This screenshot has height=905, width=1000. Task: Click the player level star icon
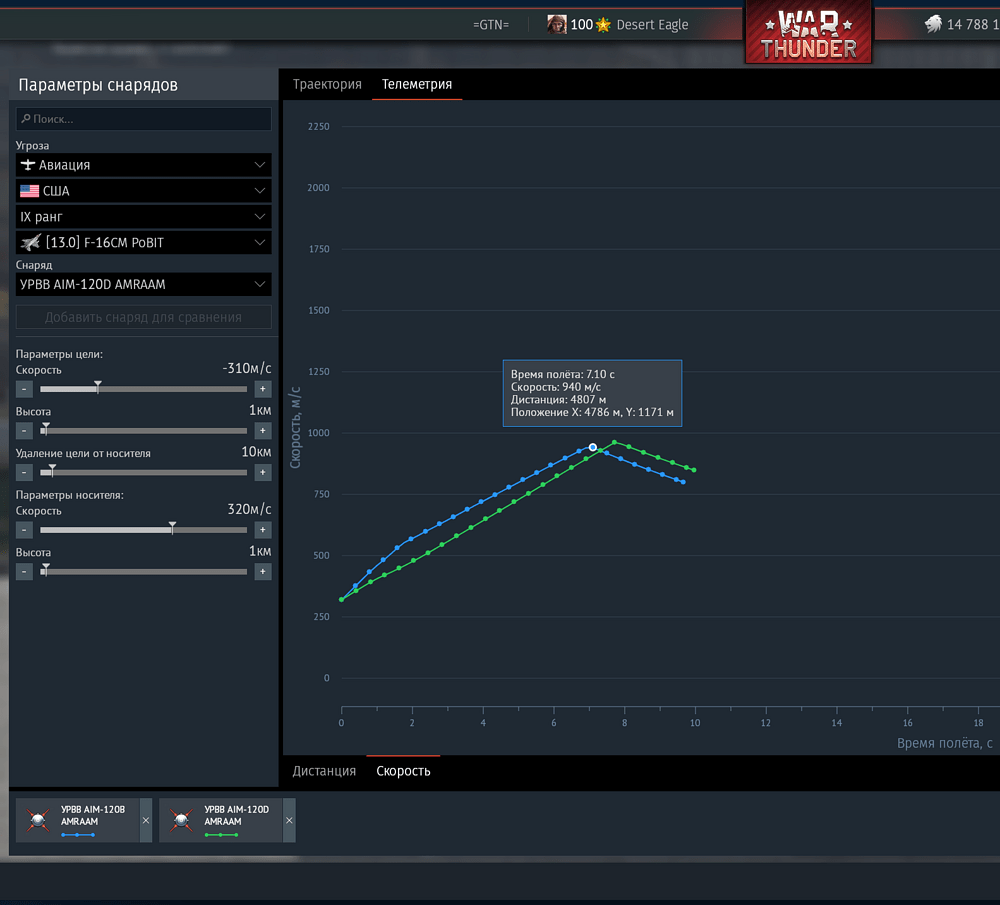click(603, 25)
